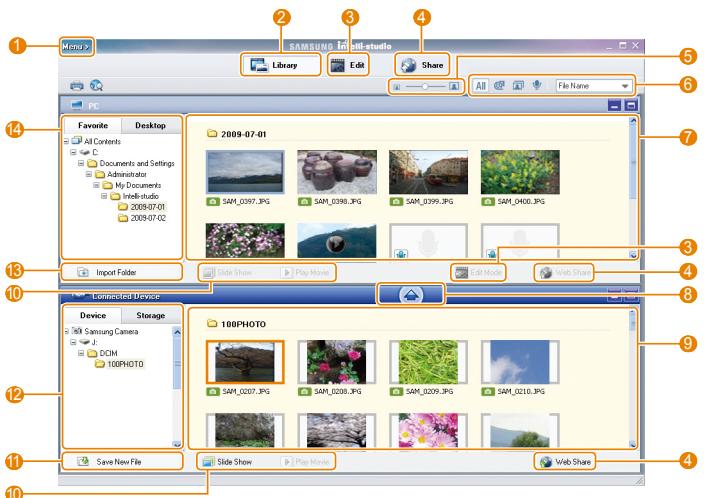Collapse the Intelli-studio folder node
This screenshot has height=498, width=706.
coord(104,196)
